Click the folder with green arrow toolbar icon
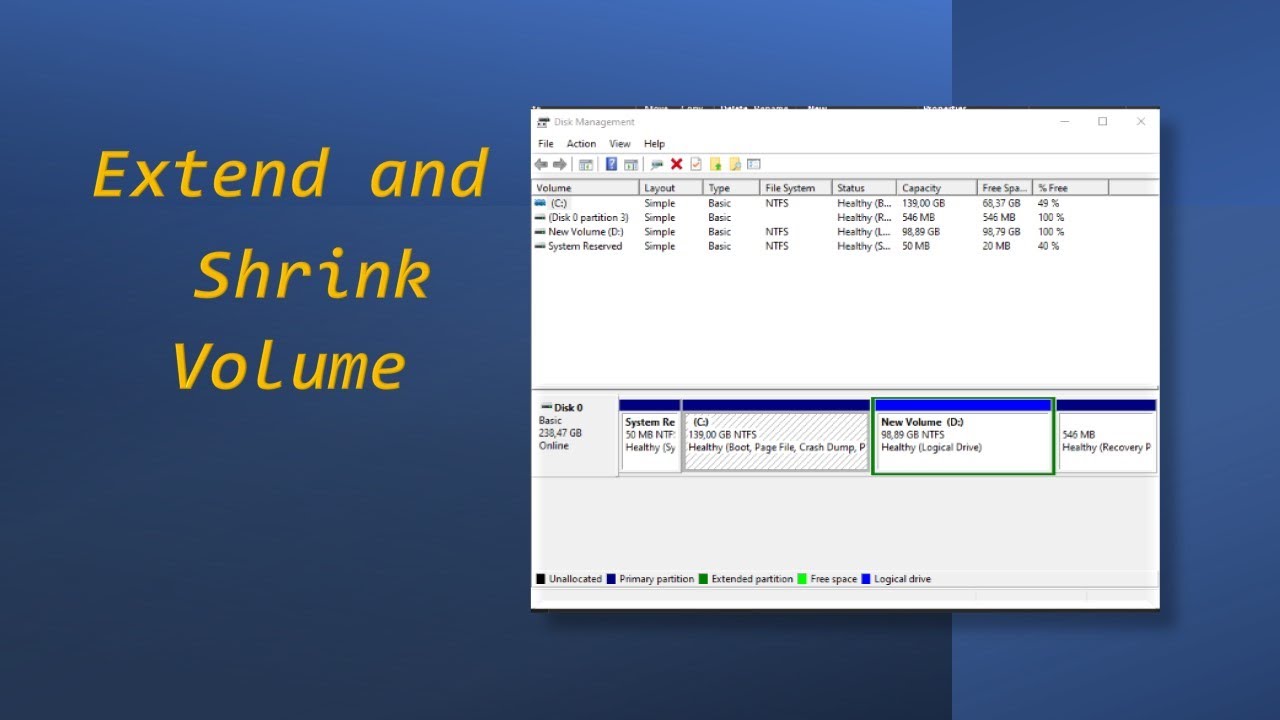Viewport: 1280px width, 720px height. (716, 164)
